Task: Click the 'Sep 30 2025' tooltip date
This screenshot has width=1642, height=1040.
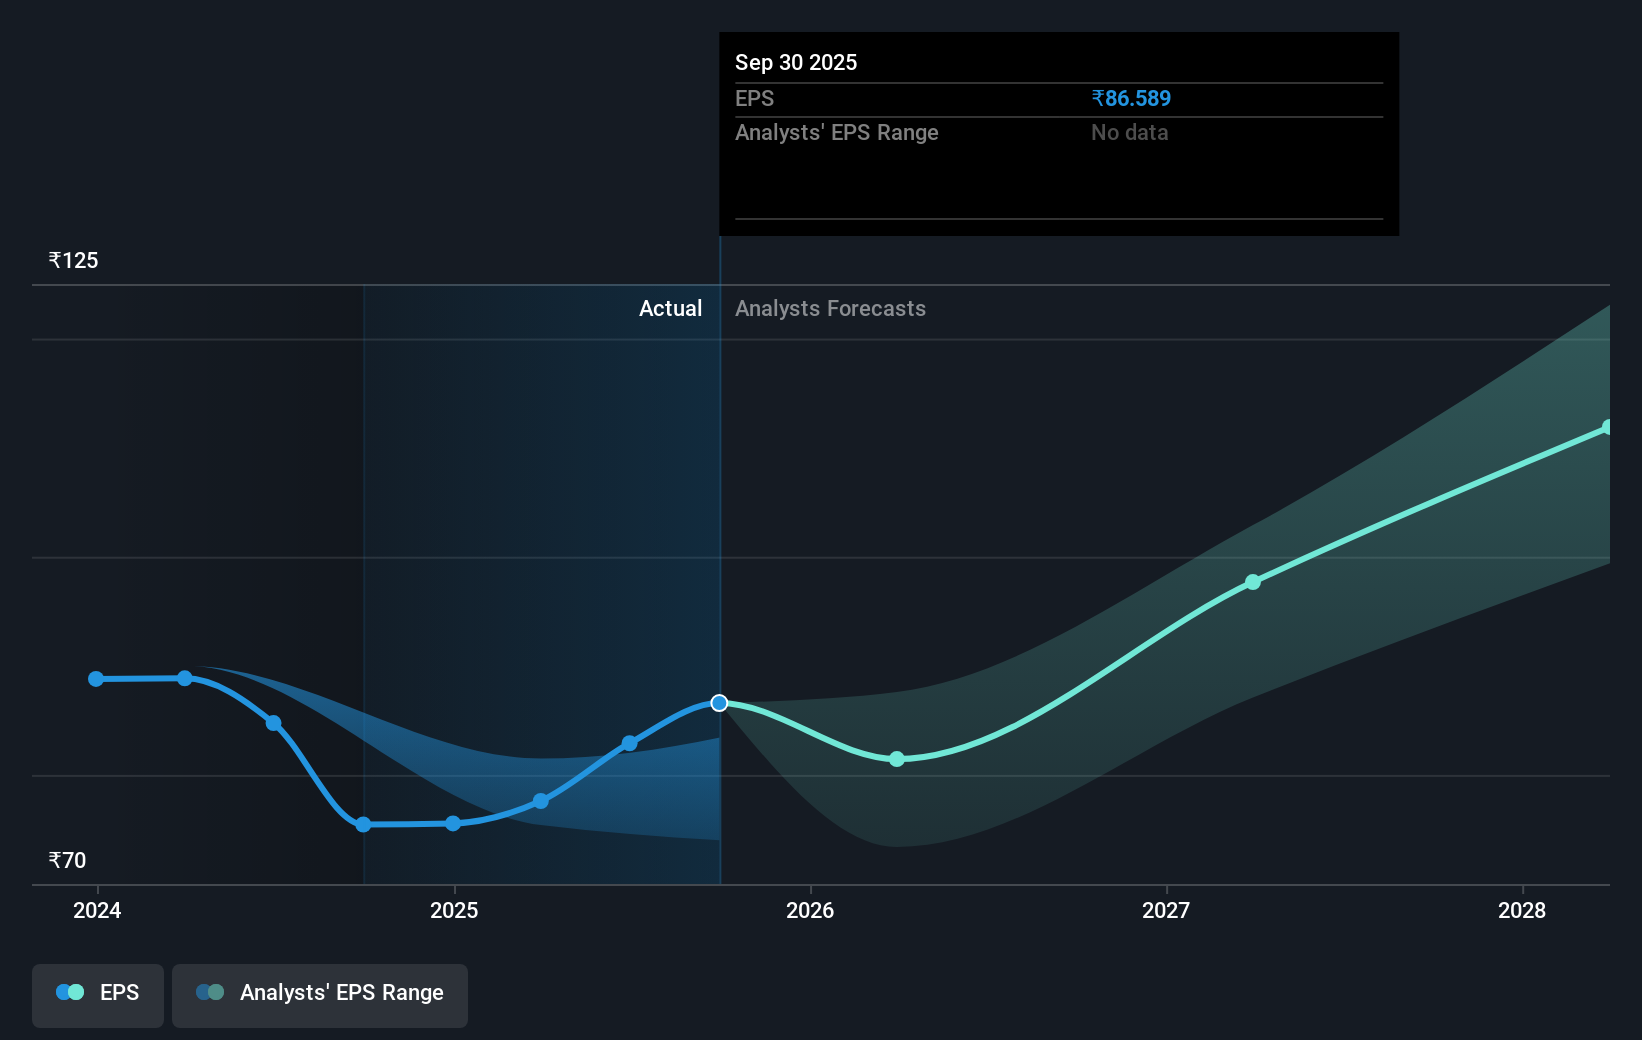Action: [x=796, y=62]
